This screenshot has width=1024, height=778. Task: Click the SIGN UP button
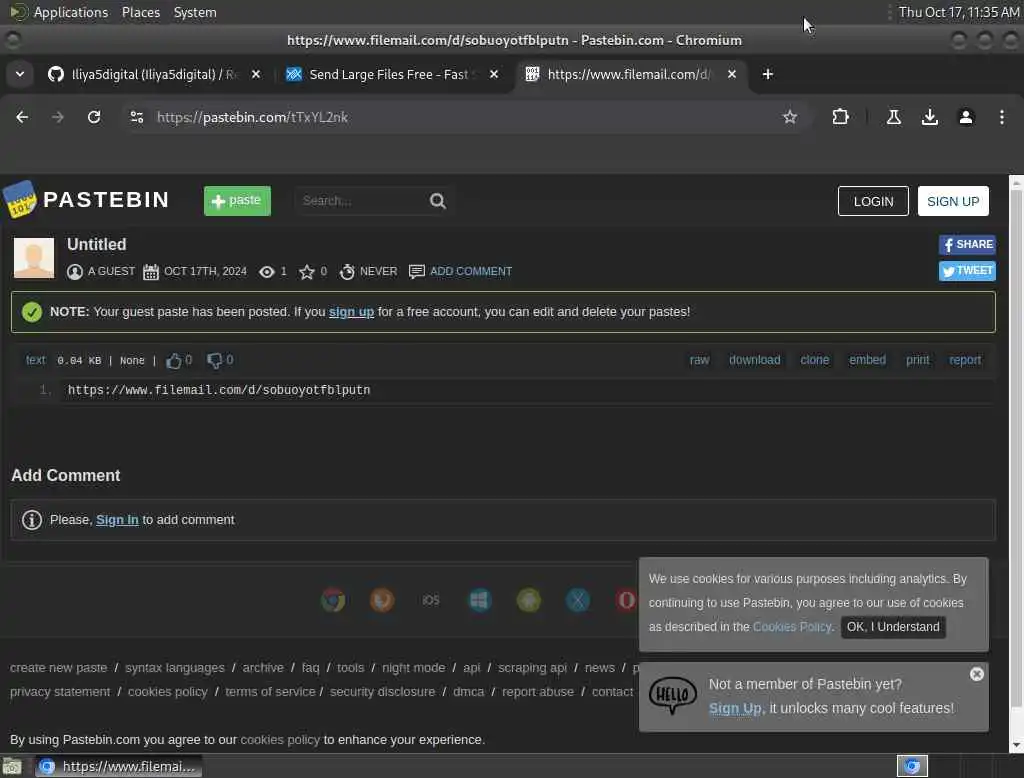(953, 201)
